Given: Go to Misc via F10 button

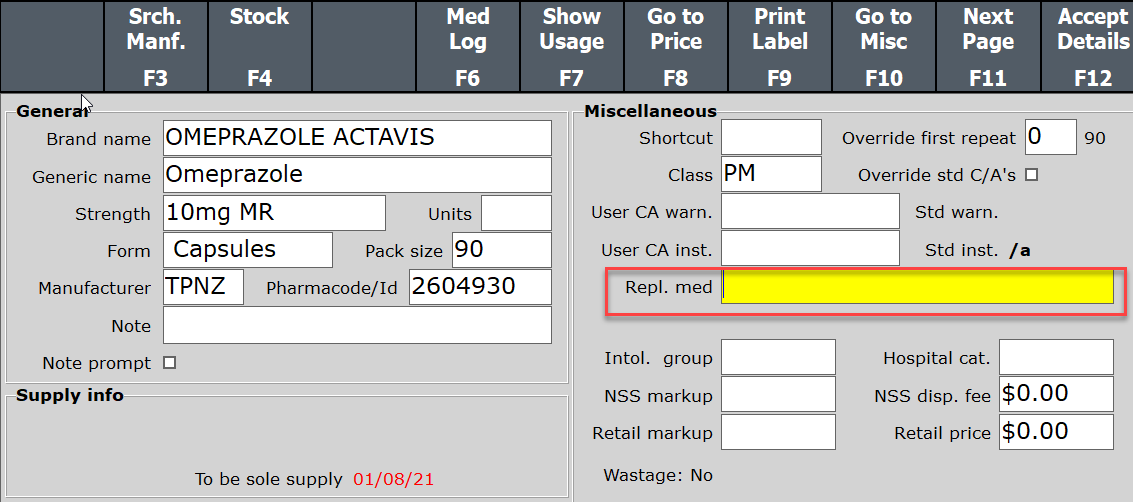Looking at the screenshot, I should pyautogui.click(x=884, y=46).
